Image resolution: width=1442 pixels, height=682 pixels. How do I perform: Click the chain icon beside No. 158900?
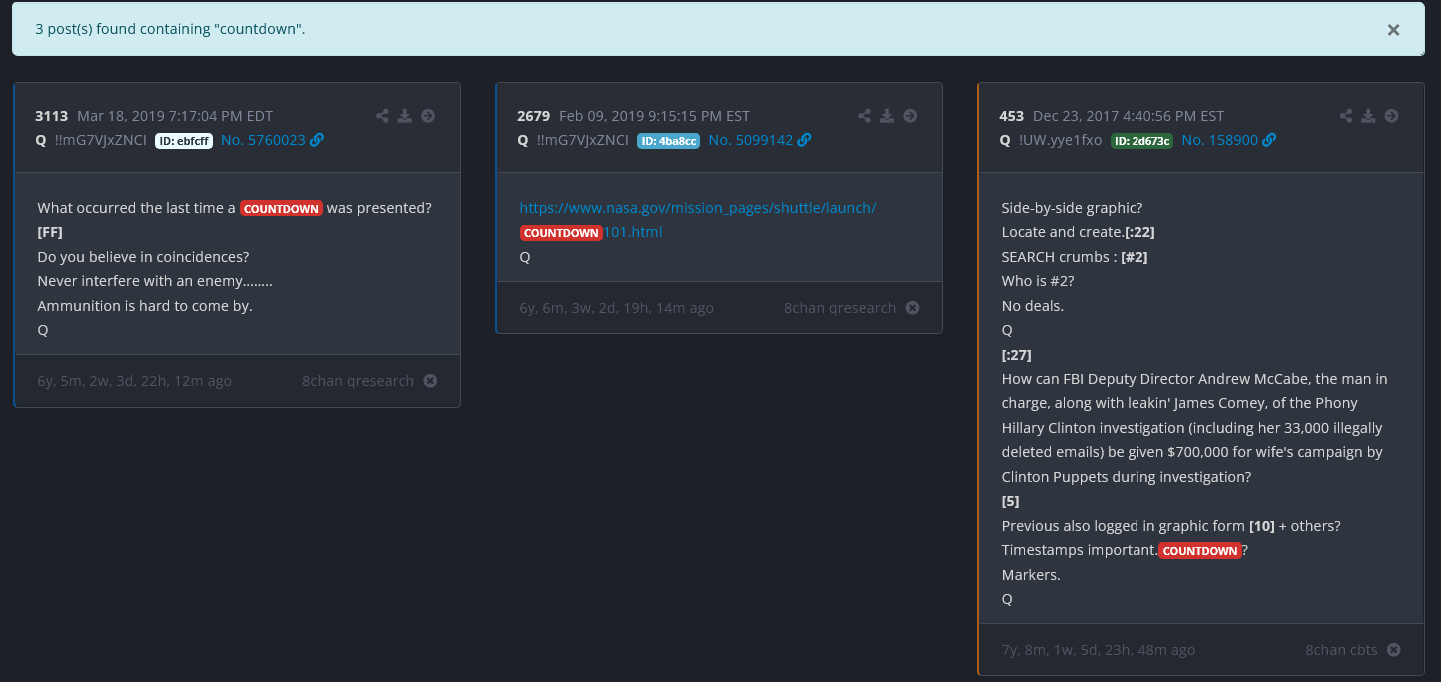click(1269, 140)
